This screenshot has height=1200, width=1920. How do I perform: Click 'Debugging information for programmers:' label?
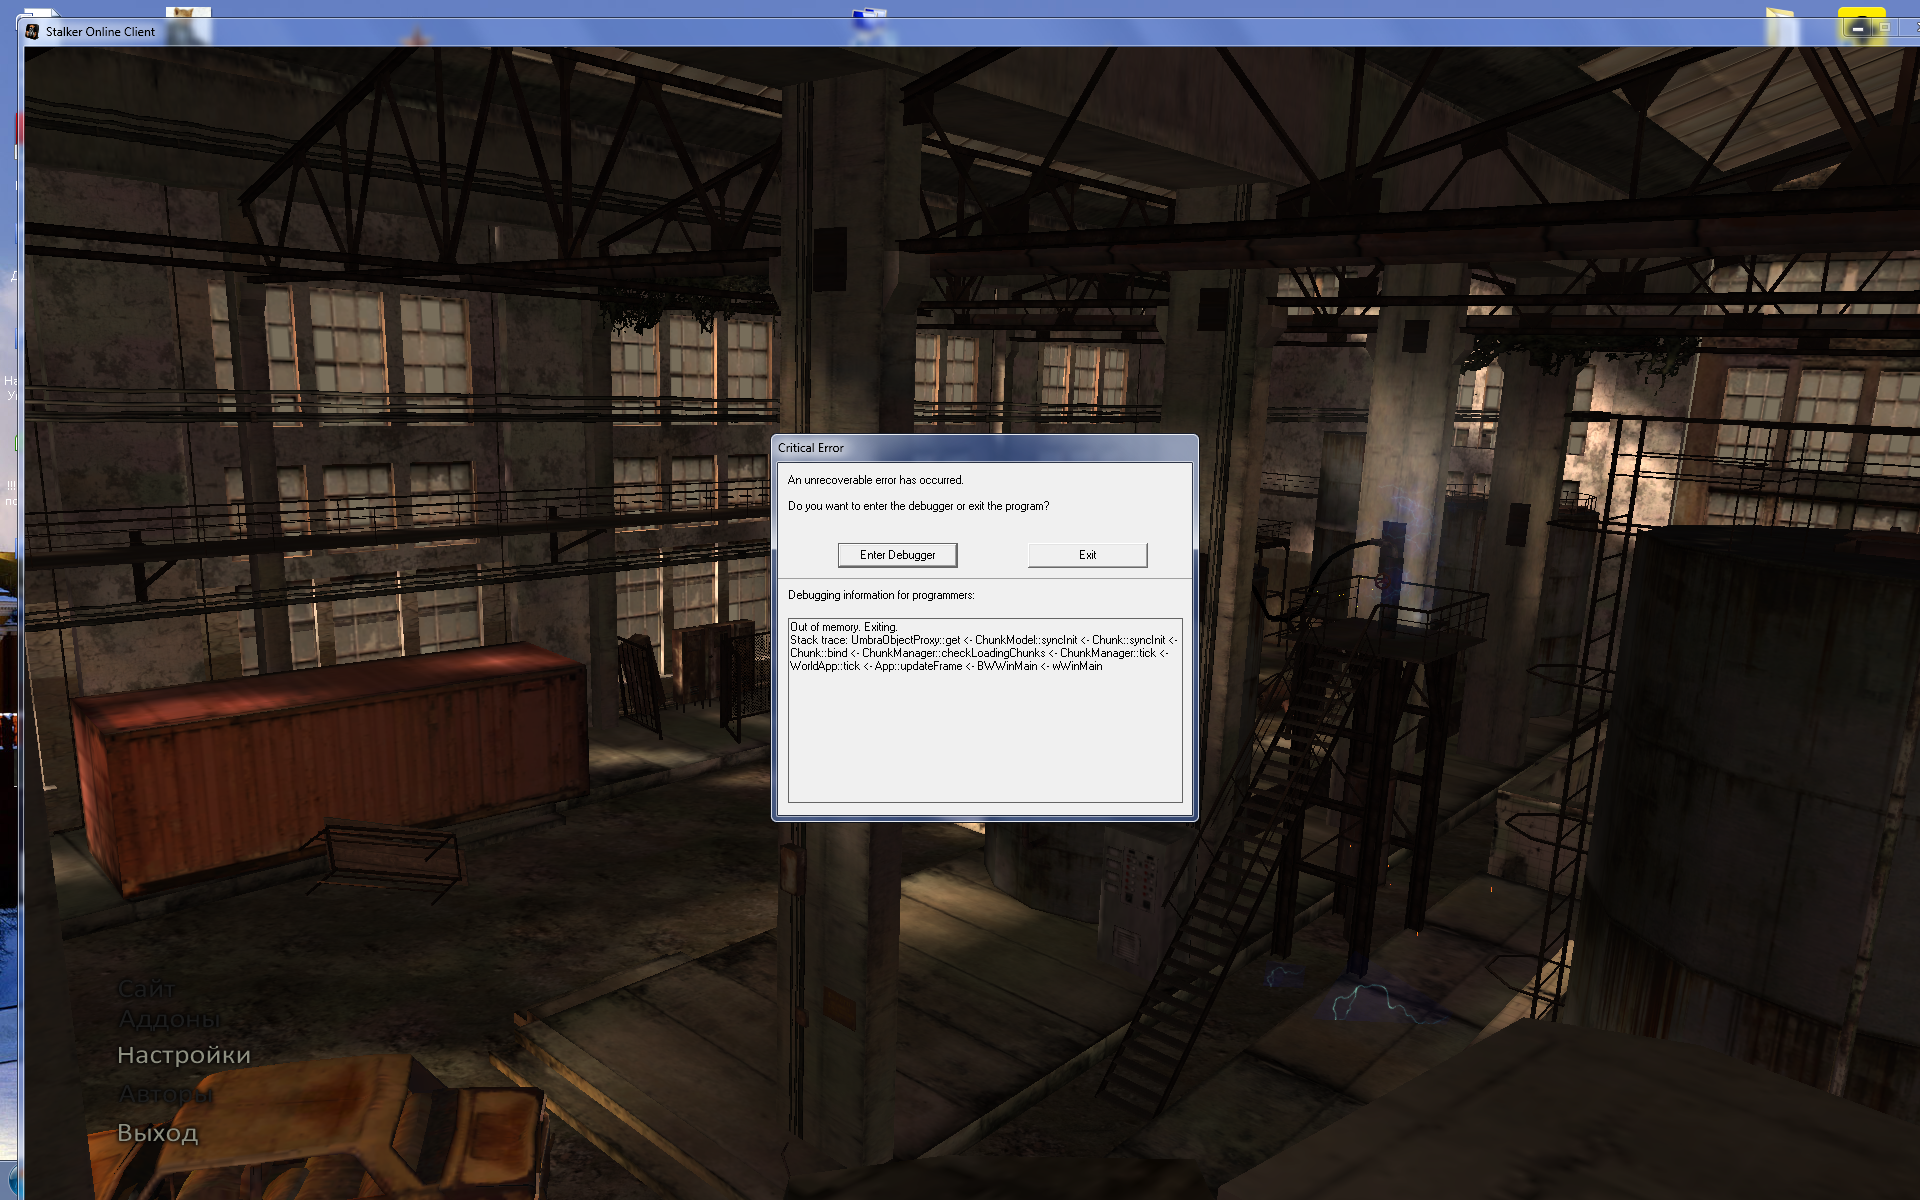(x=881, y=595)
